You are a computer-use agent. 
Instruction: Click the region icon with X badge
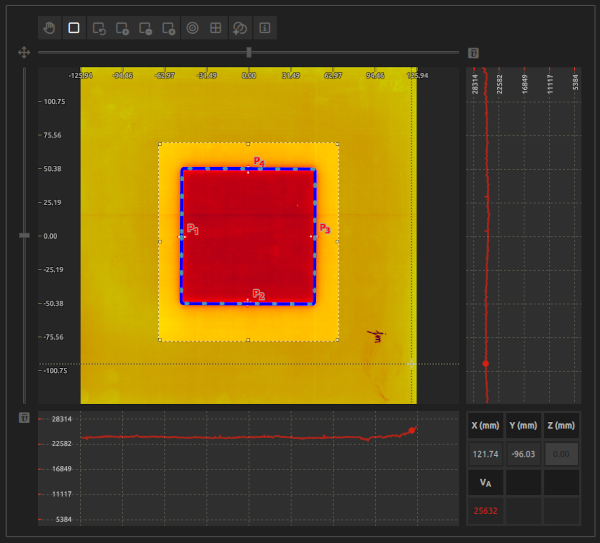point(169,28)
